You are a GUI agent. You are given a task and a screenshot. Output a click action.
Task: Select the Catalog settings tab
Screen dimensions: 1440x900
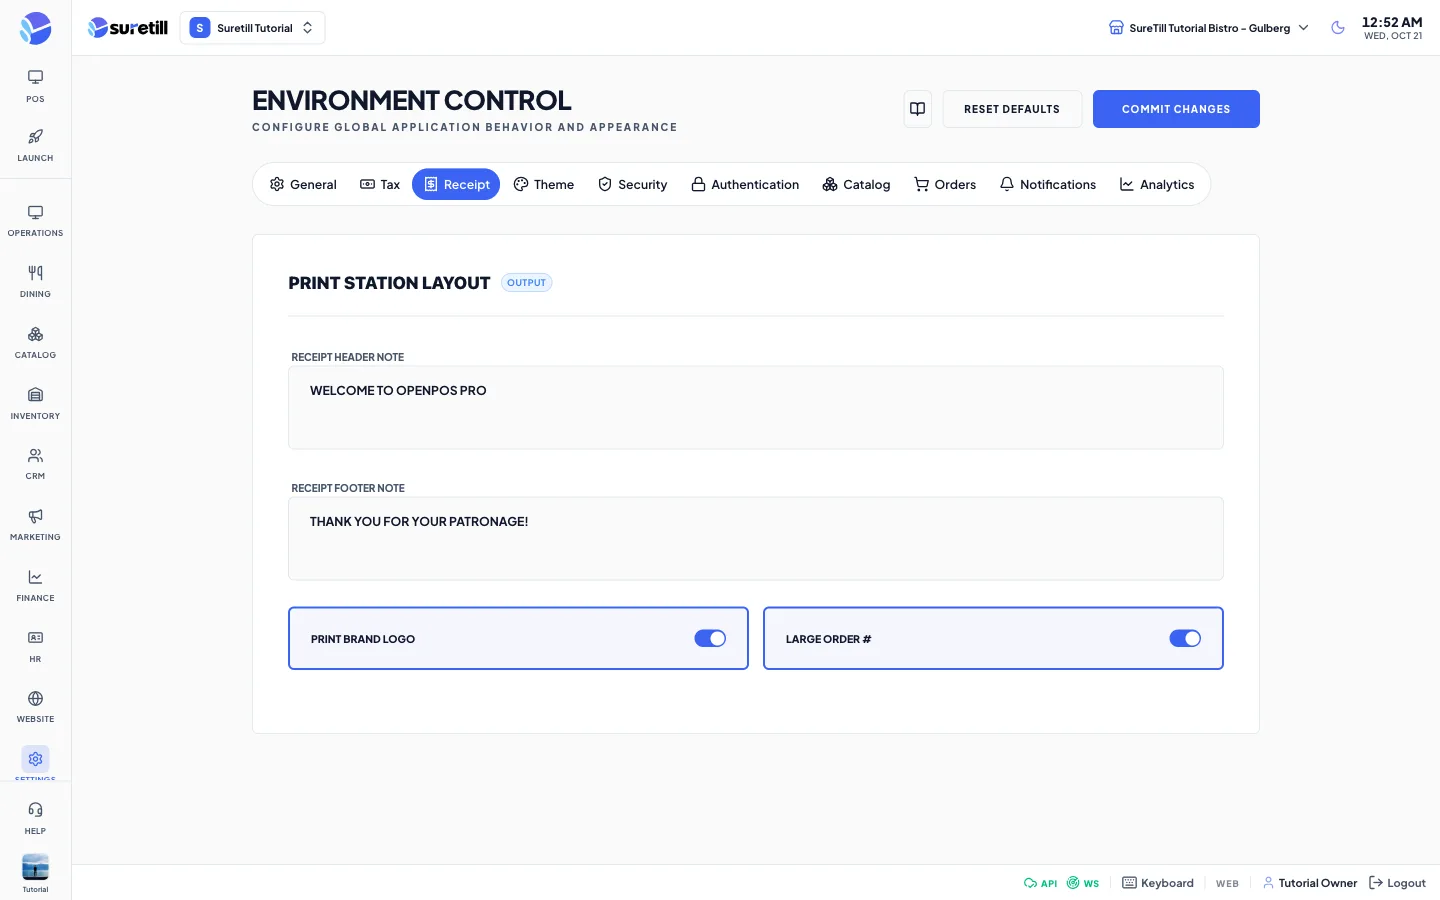pyautogui.click(x=856, y=184)
